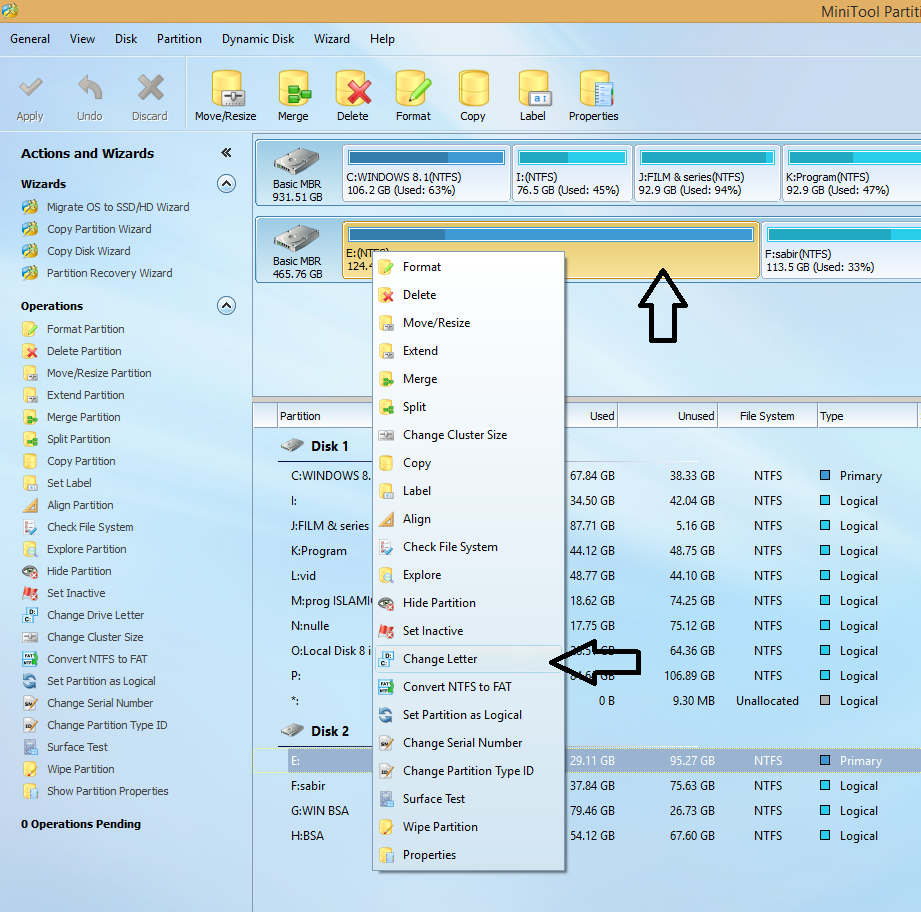Open the Help menu
921x912 pixels.
point(382,39)
